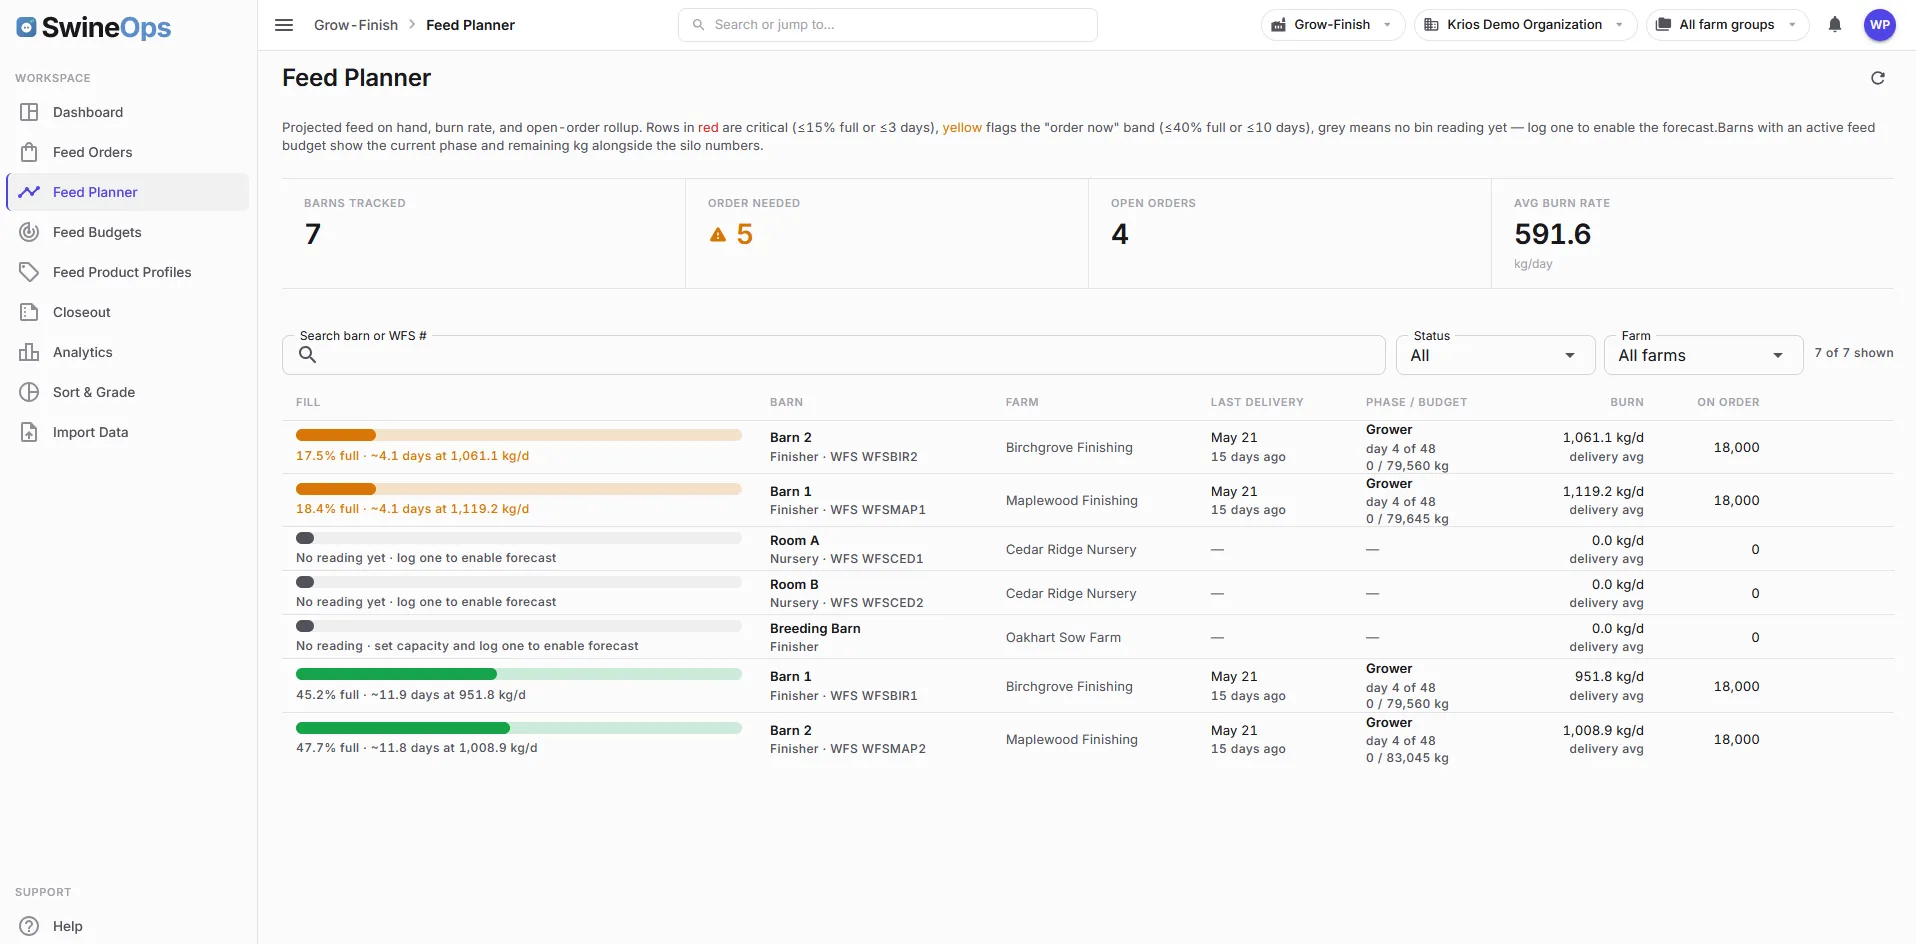Viewport: 1916px width, 944px height.
Task: Click the hamburger menu icon
Action: point(284,25)
